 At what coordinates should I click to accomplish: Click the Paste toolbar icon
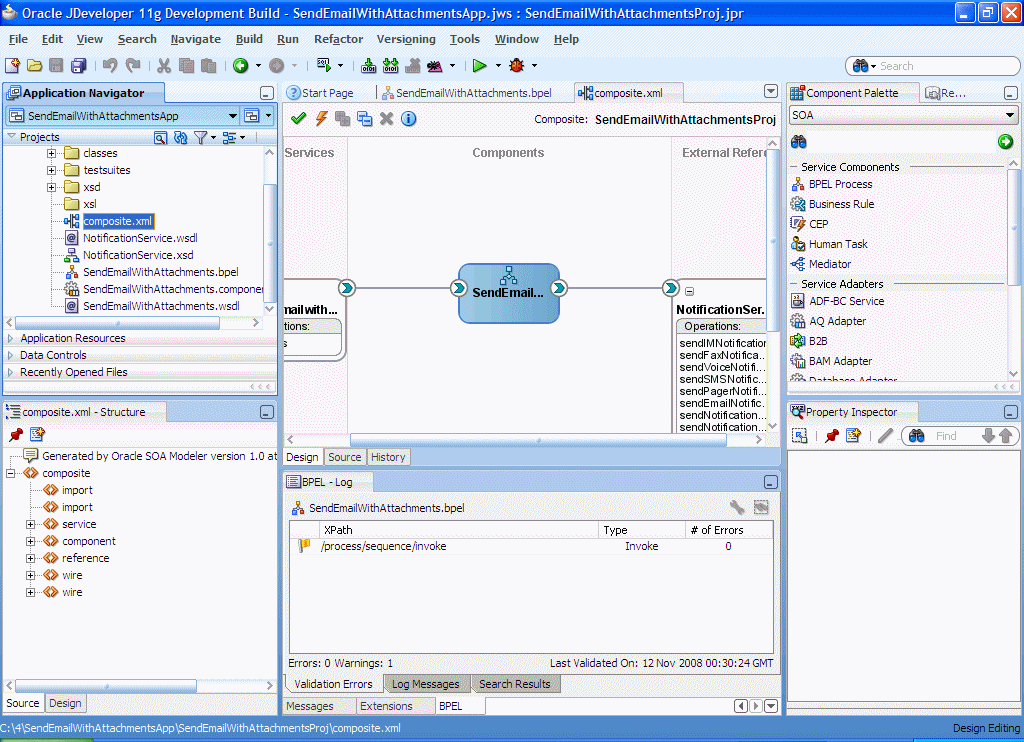point(208,65)
